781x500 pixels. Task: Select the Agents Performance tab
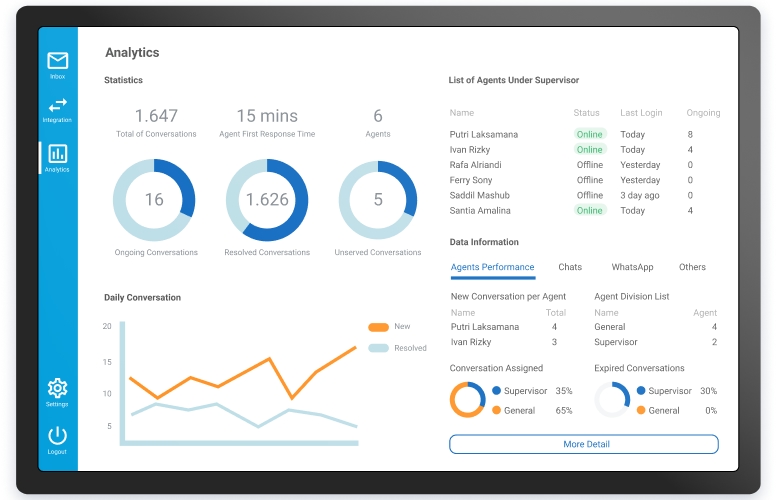pos(492,267)
